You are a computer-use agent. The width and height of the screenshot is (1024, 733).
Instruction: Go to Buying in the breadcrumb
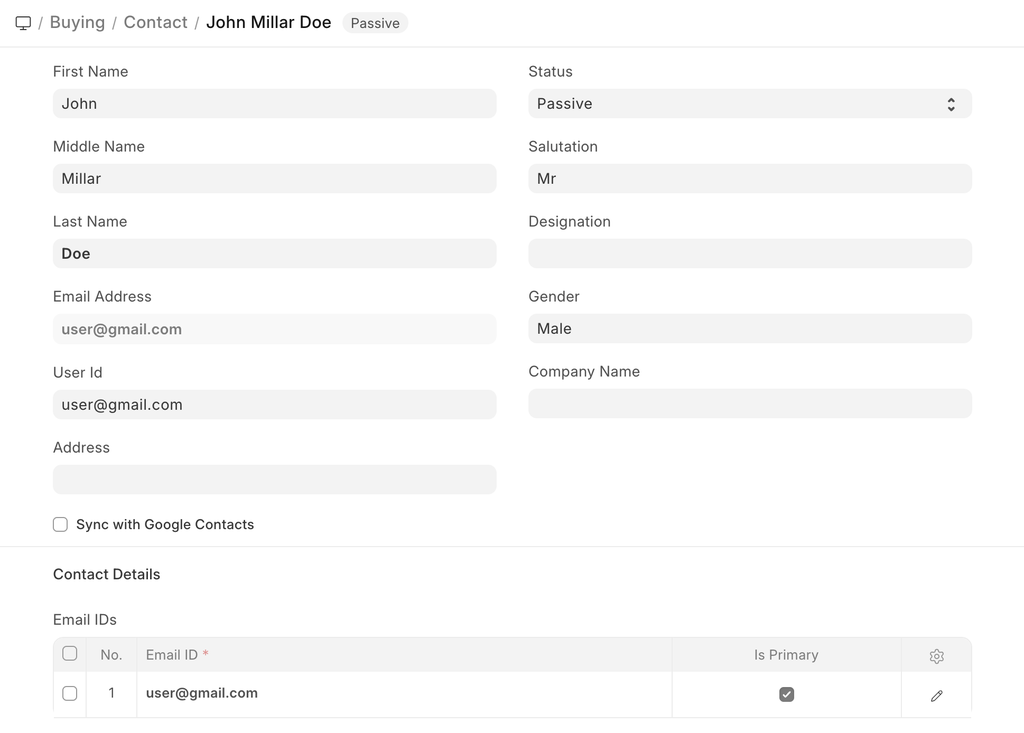point(77,23)
